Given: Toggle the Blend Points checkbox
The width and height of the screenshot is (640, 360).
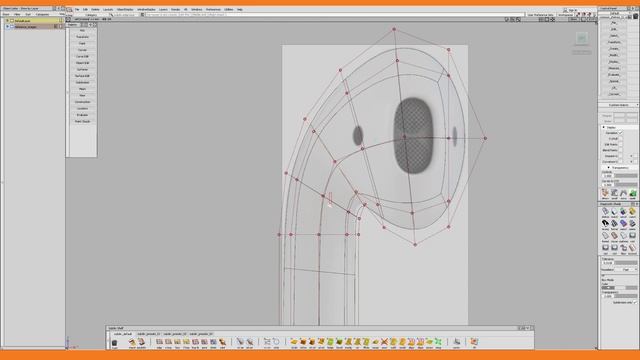Looking at the screenshot, I should click(x=620, y=150).
